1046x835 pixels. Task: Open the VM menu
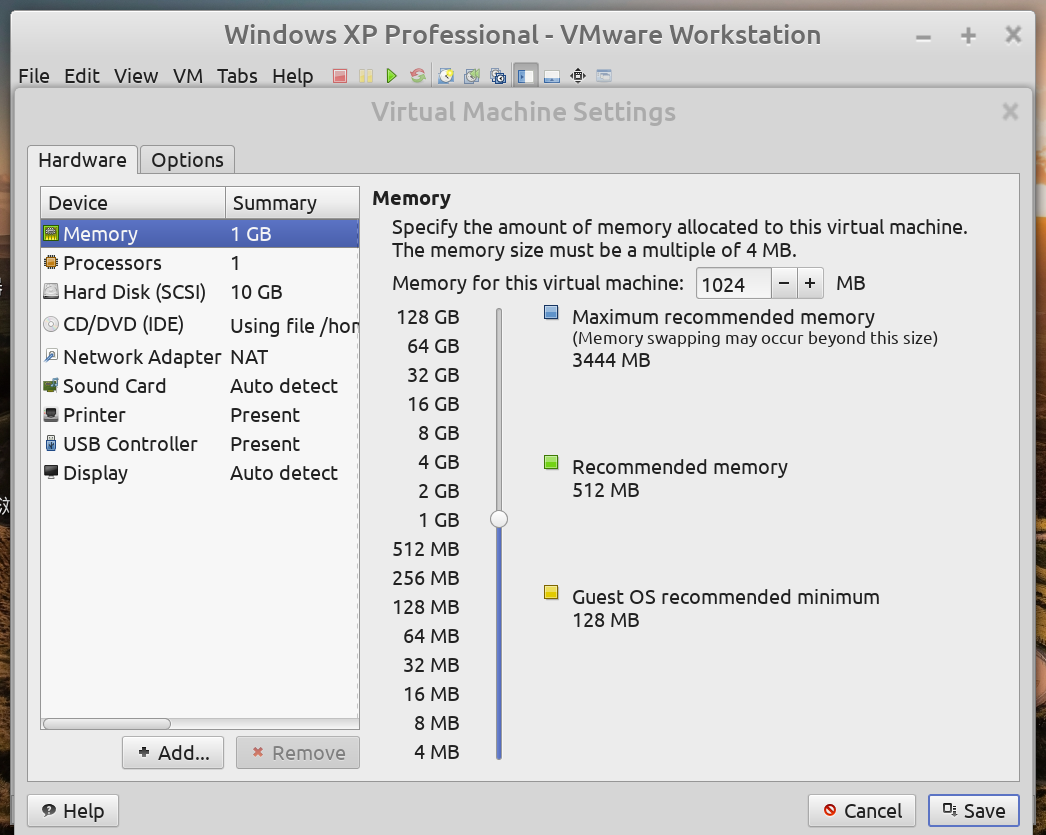point(187,76)
